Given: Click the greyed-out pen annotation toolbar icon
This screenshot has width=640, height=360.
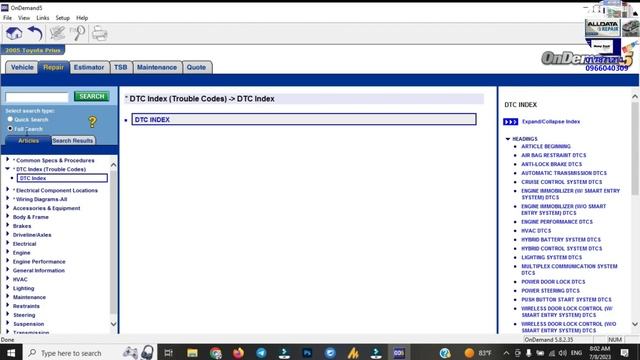Looking at the screenshot, I should tap(57, 33).
